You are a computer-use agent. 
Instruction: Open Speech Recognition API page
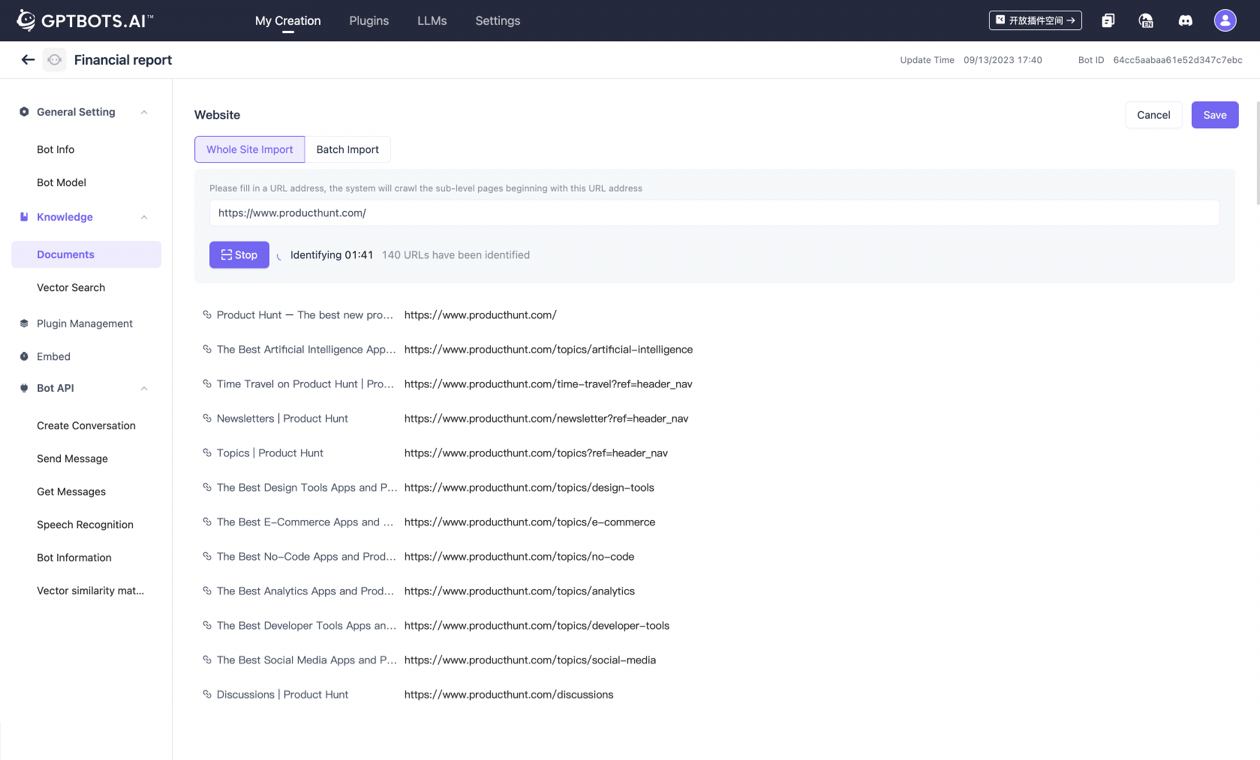(86, 525)
